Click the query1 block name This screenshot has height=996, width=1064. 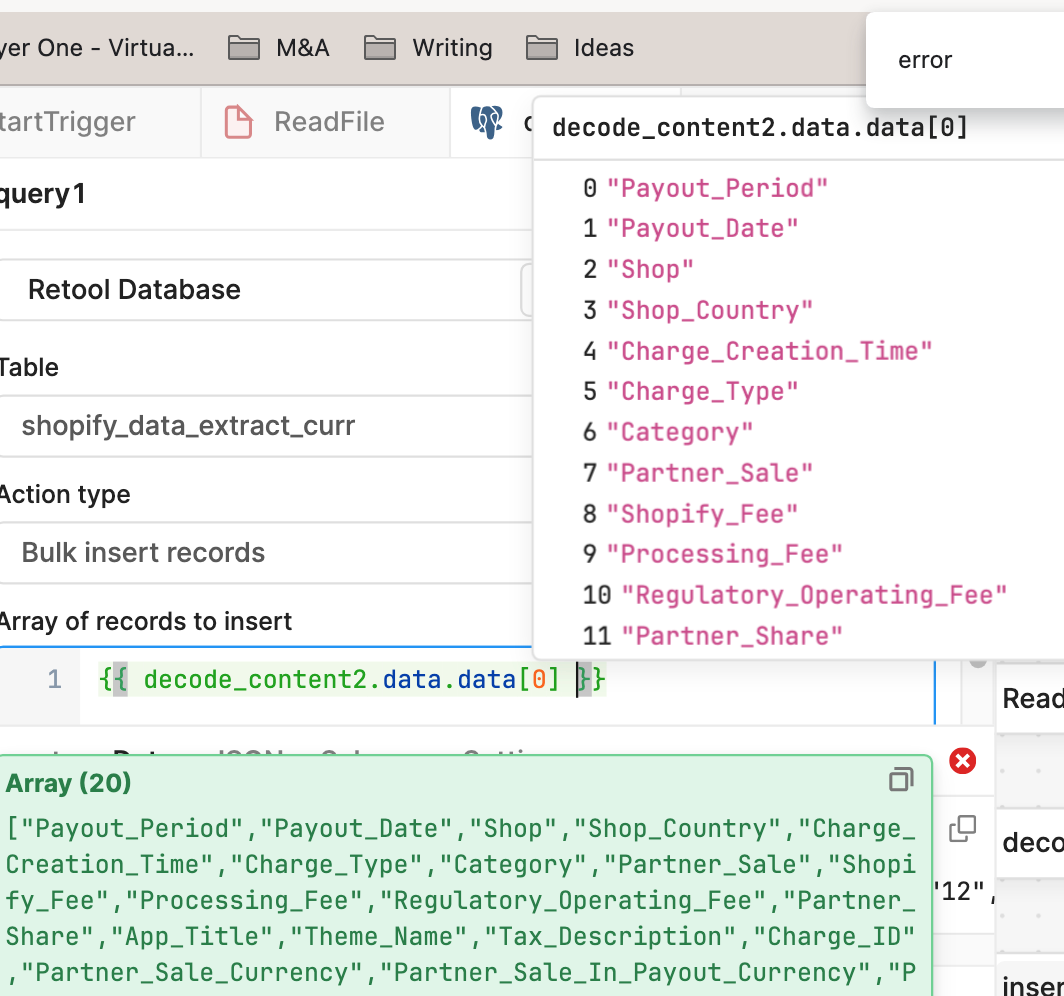tap(43, 194)
